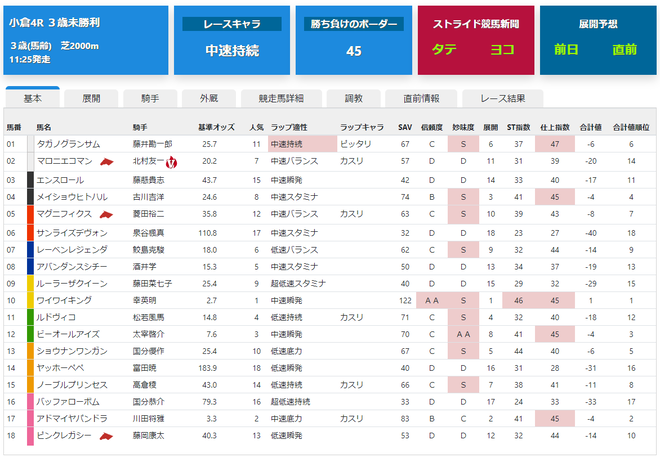Click タテ in ストライド競馬新聞 panel
The width and height of the screenshot is (660, 458).
(444, 50)
